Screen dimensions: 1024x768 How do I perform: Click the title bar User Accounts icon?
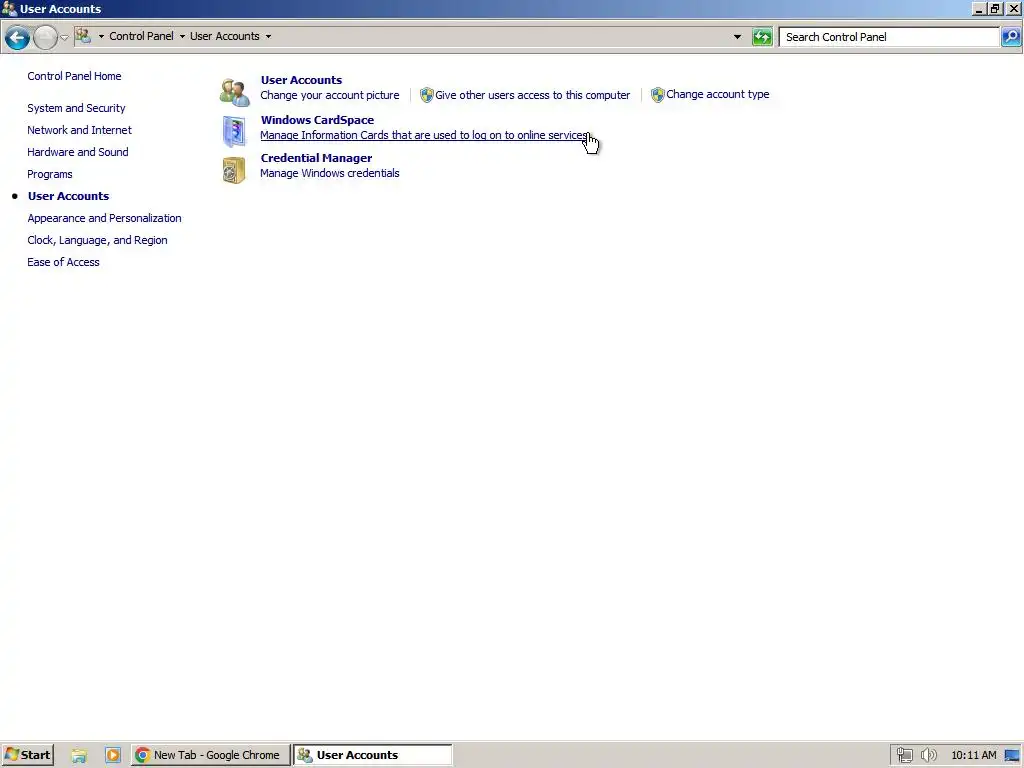tap(9, 8)
